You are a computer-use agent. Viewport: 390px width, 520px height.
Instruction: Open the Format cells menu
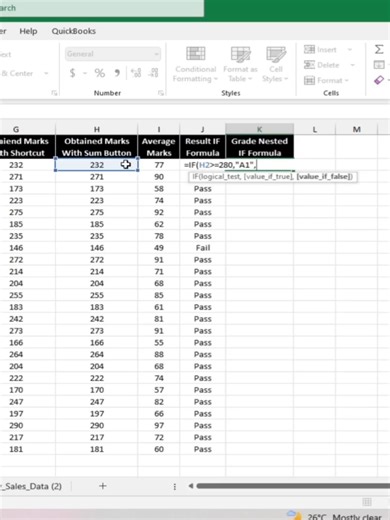326,80
